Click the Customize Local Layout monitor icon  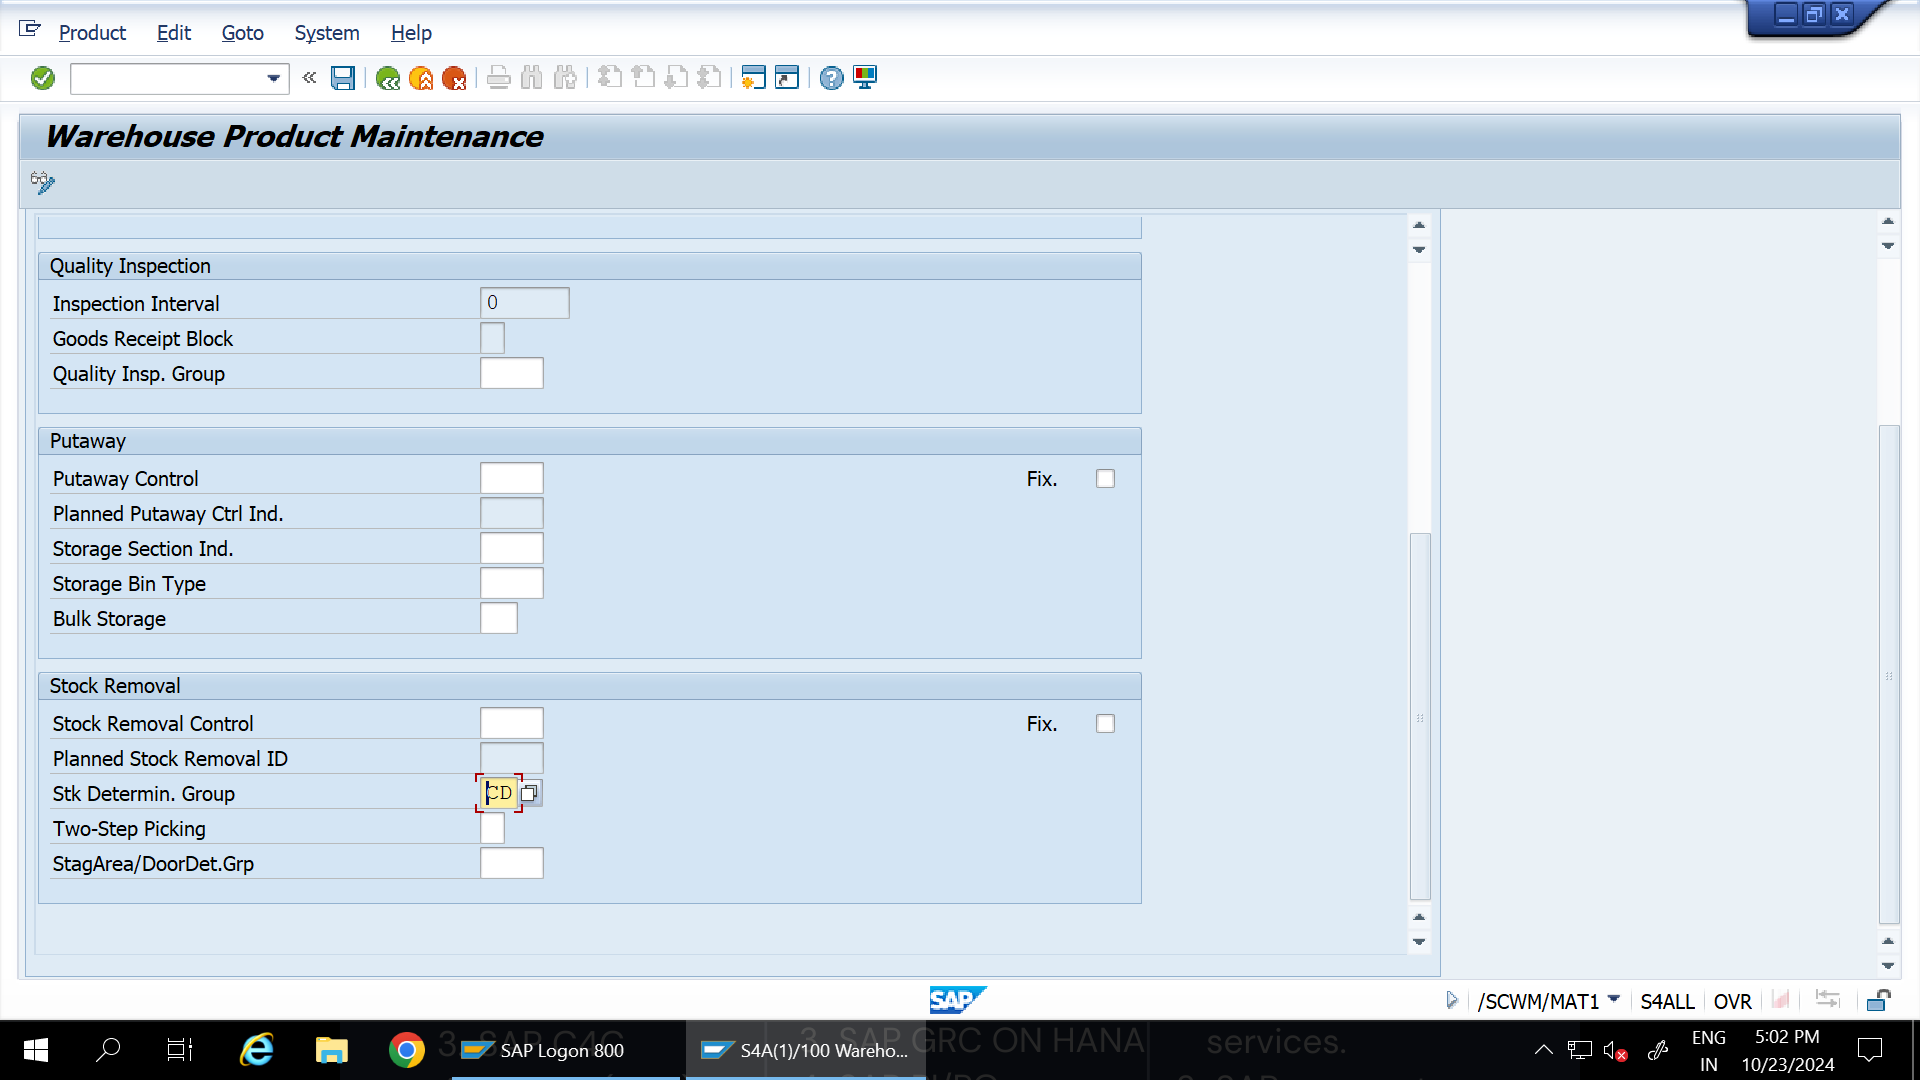[x=864, y=78]
